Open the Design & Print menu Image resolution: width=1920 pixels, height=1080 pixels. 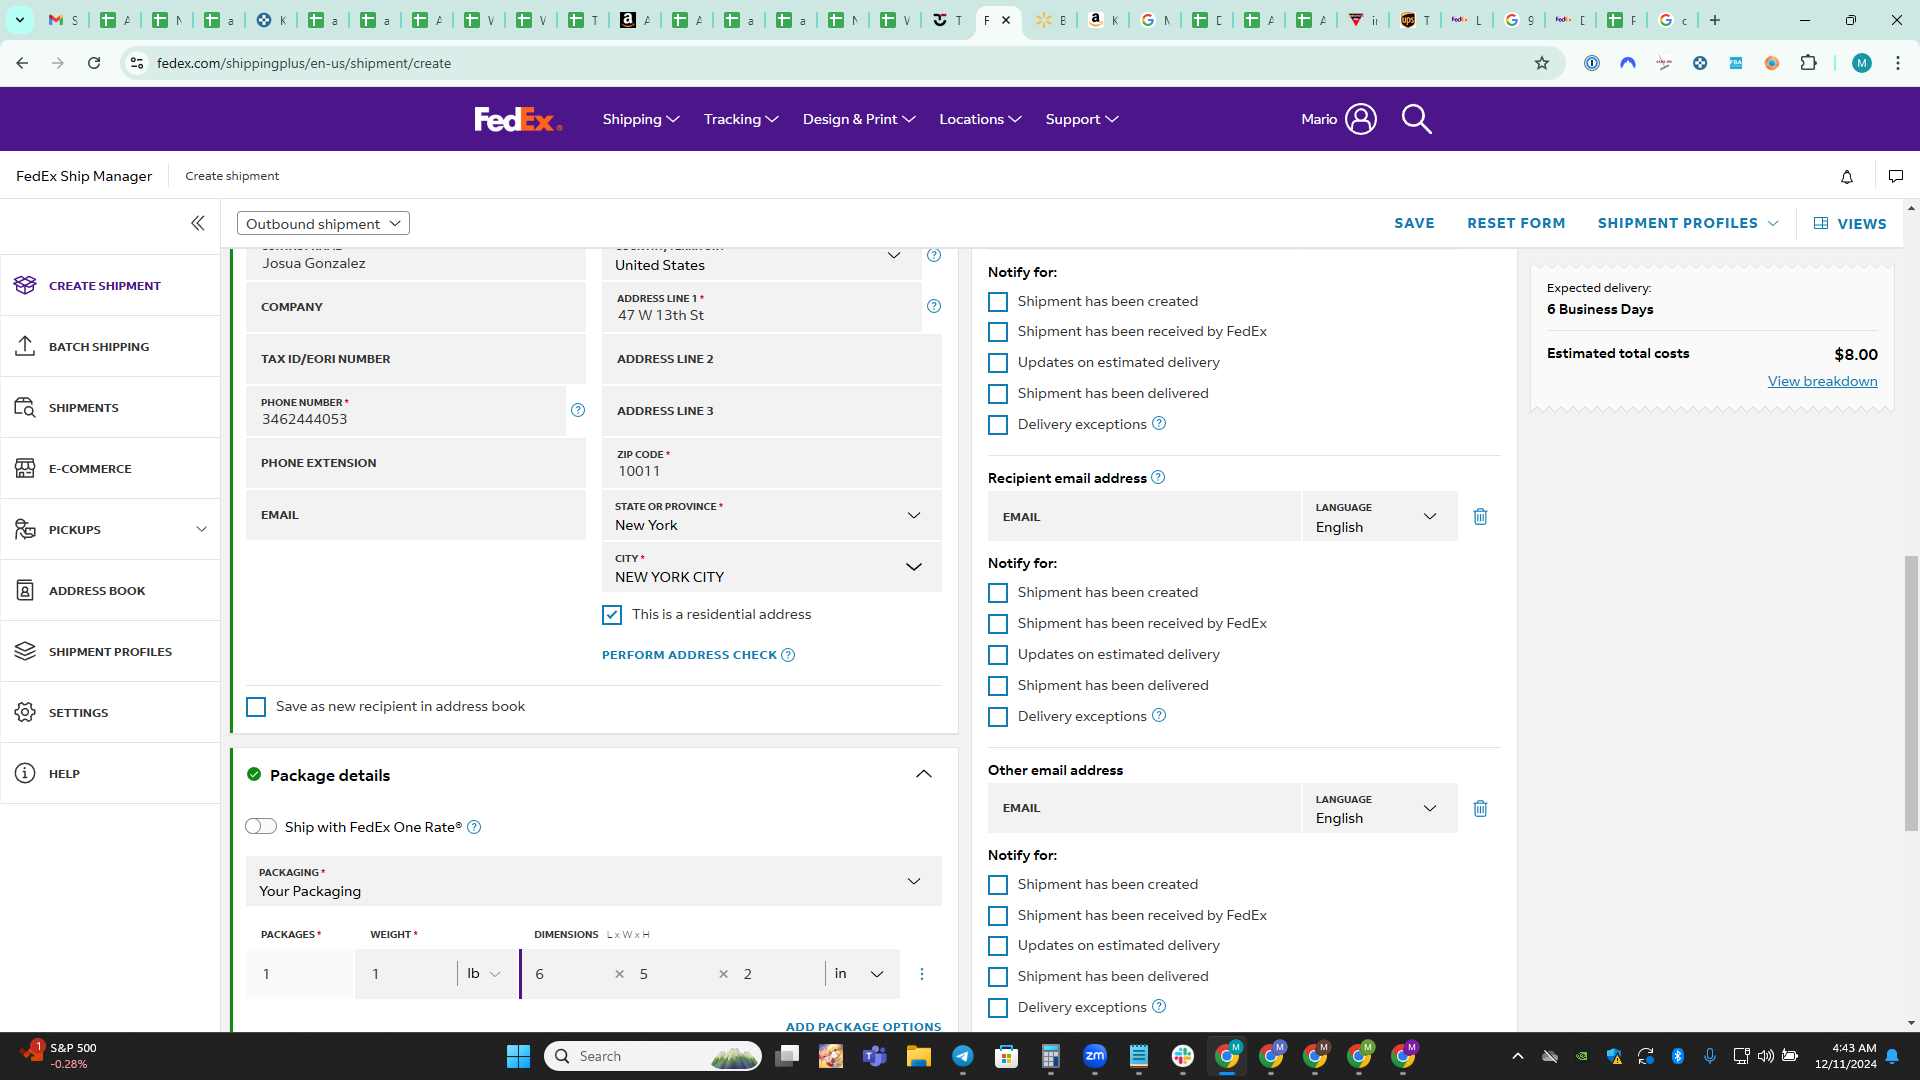coord(859,119)
